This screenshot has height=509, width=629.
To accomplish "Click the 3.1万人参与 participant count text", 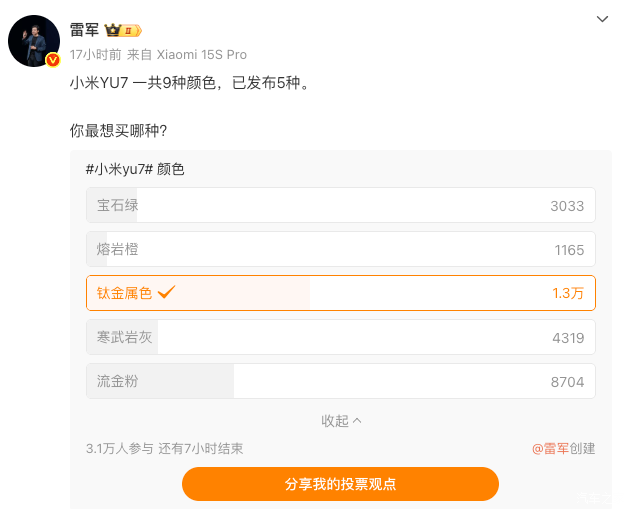I will (x=120, y=448).
